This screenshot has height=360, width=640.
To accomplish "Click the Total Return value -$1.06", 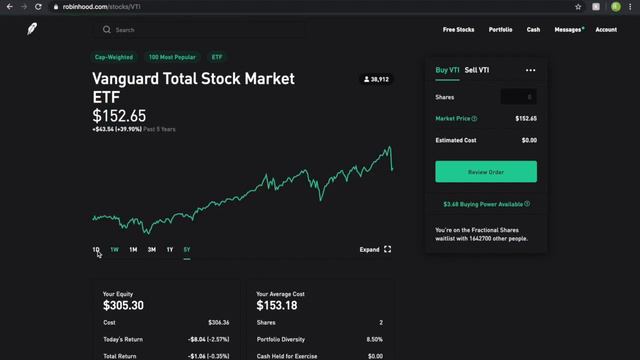I will (209, 356).
